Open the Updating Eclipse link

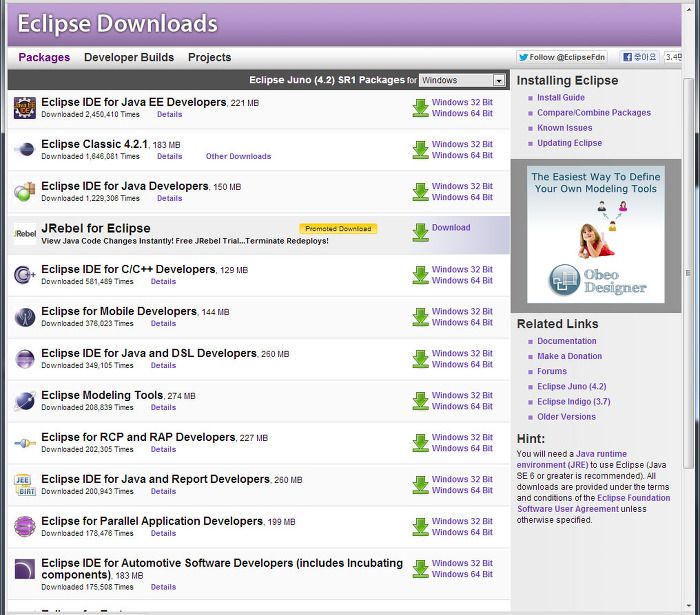[569, 143]
